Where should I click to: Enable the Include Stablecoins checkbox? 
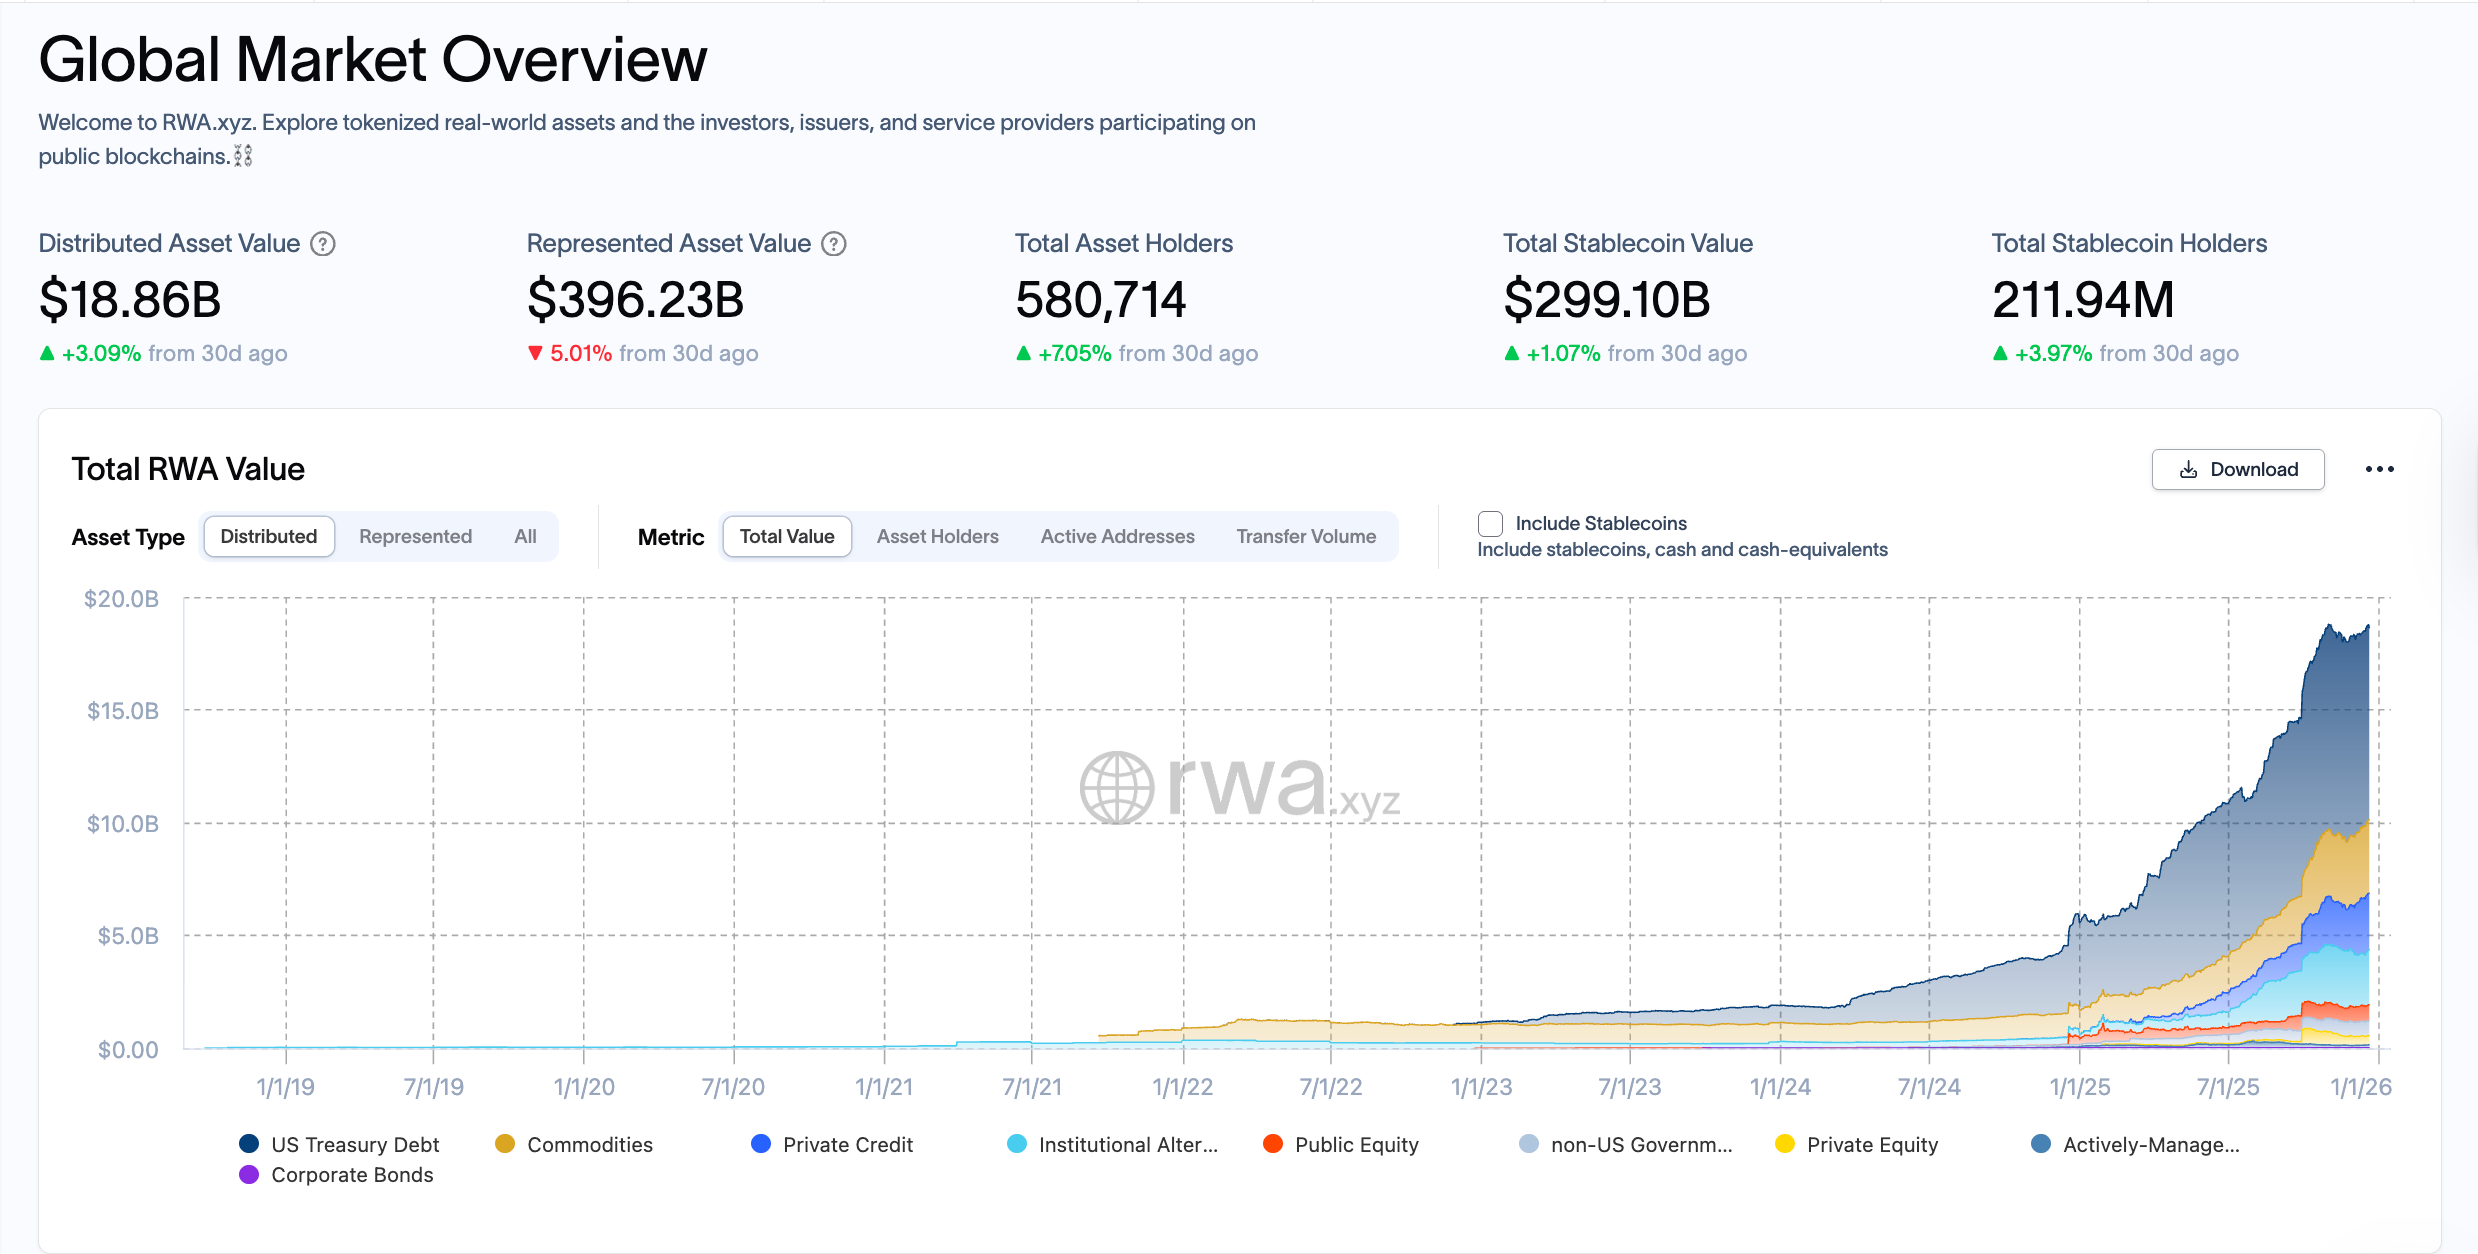1490,524
